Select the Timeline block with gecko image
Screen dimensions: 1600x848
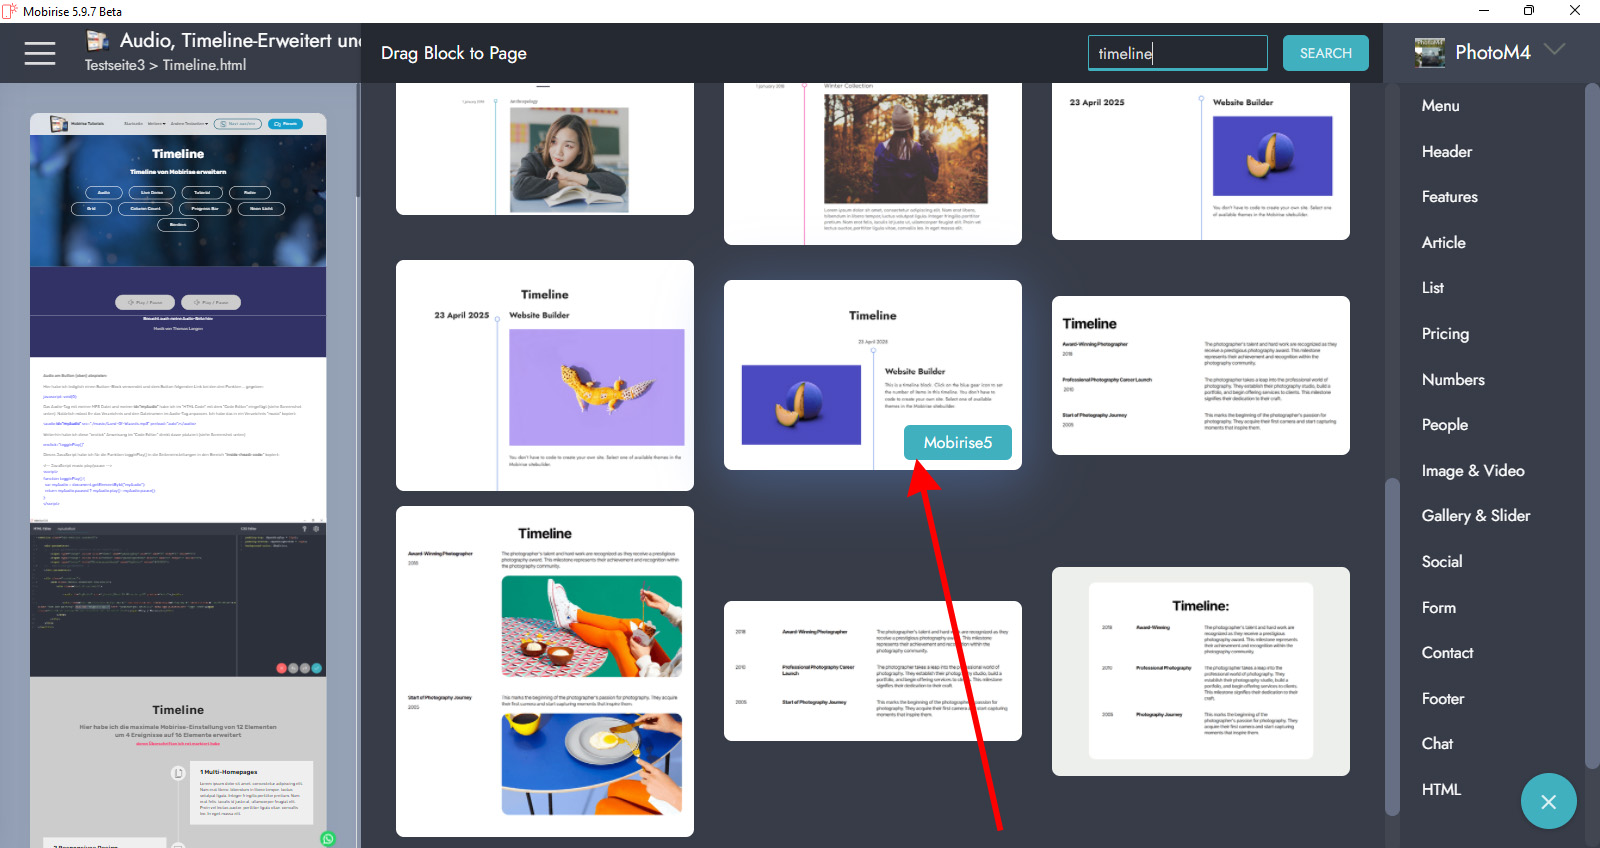pyautogui.click(x=545, y=376)
